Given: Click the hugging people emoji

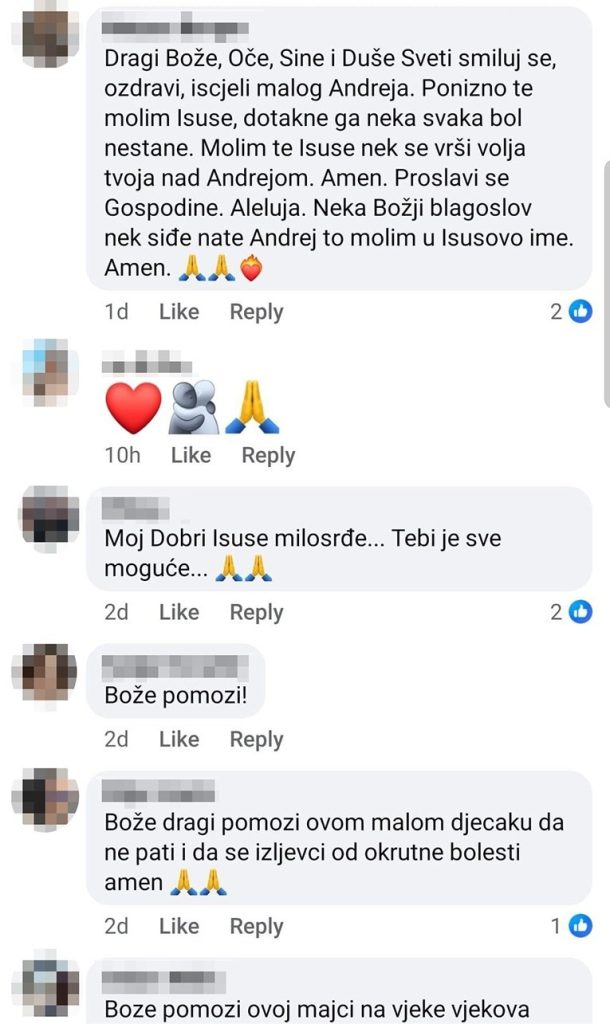Looking at the screenshot, I should [193, 408].
